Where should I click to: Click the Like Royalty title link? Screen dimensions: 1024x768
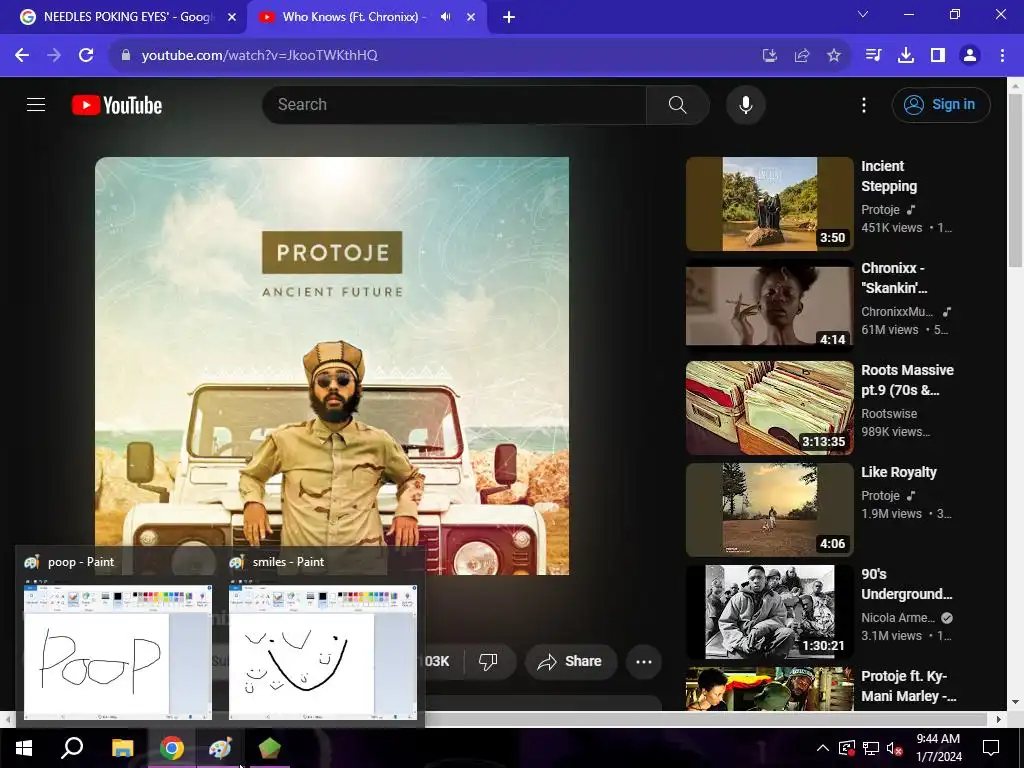coord(899,472)
